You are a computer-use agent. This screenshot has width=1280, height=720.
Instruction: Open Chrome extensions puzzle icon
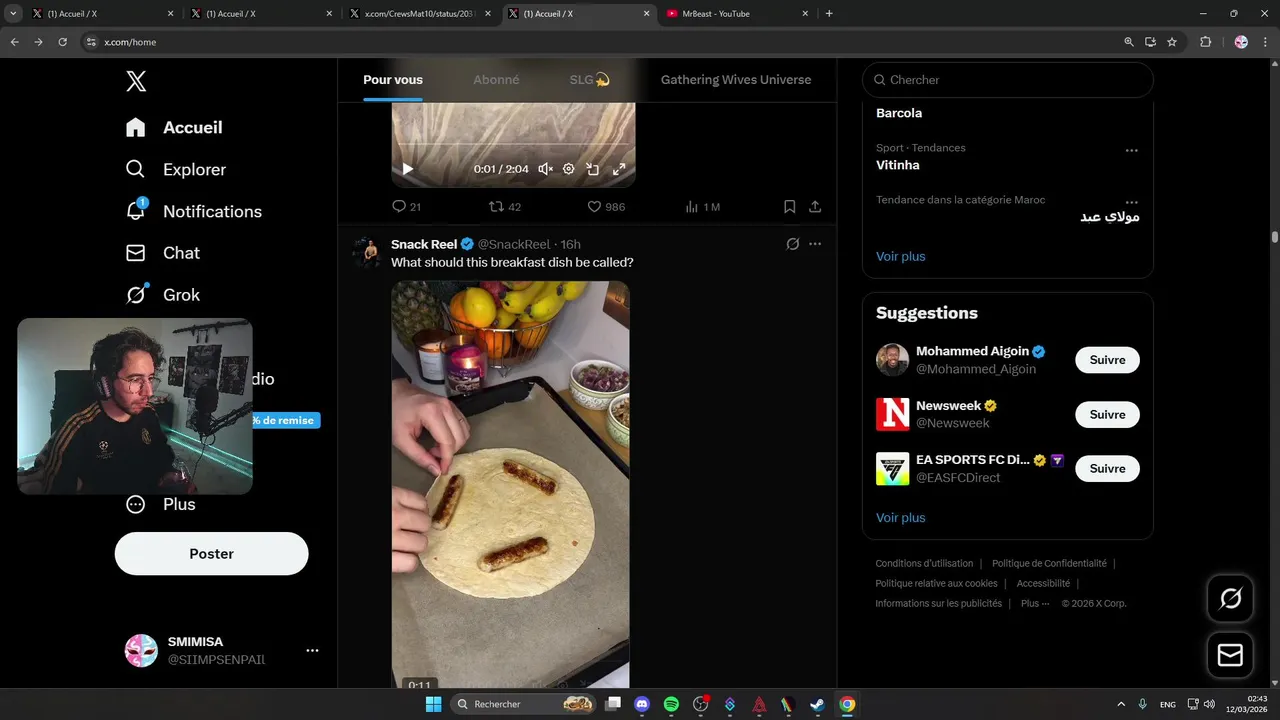point(1205,42)
